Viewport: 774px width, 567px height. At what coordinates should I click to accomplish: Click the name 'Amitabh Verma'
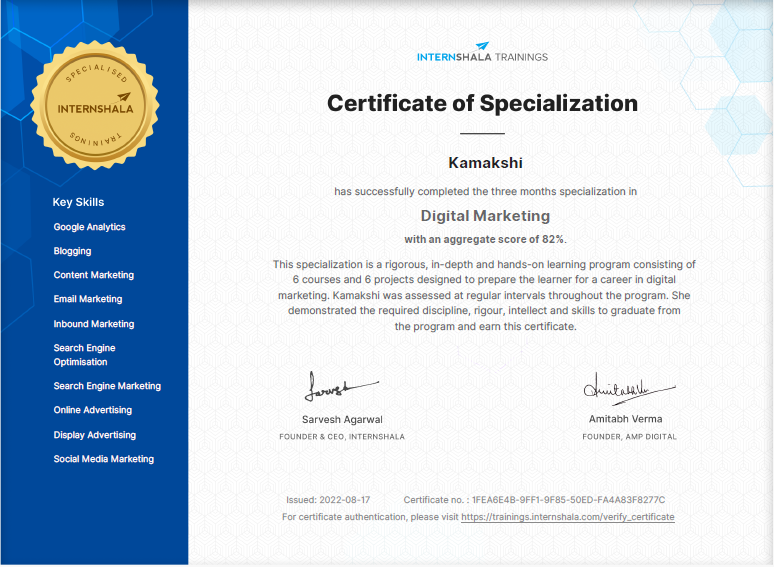pos(625,419)
